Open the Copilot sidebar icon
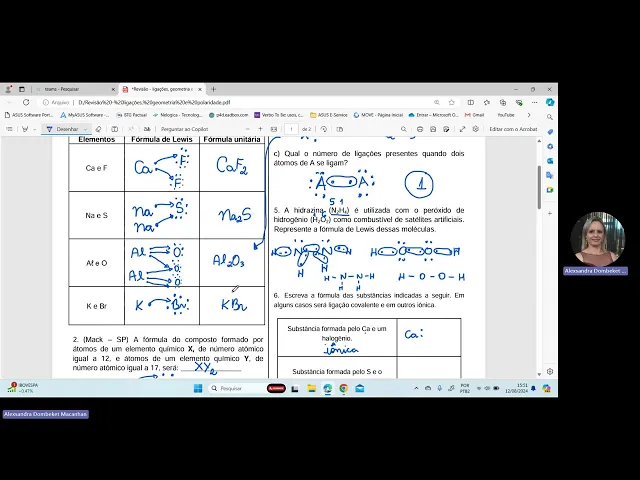This screenshot has width=640, height=480. click(550, 102)
